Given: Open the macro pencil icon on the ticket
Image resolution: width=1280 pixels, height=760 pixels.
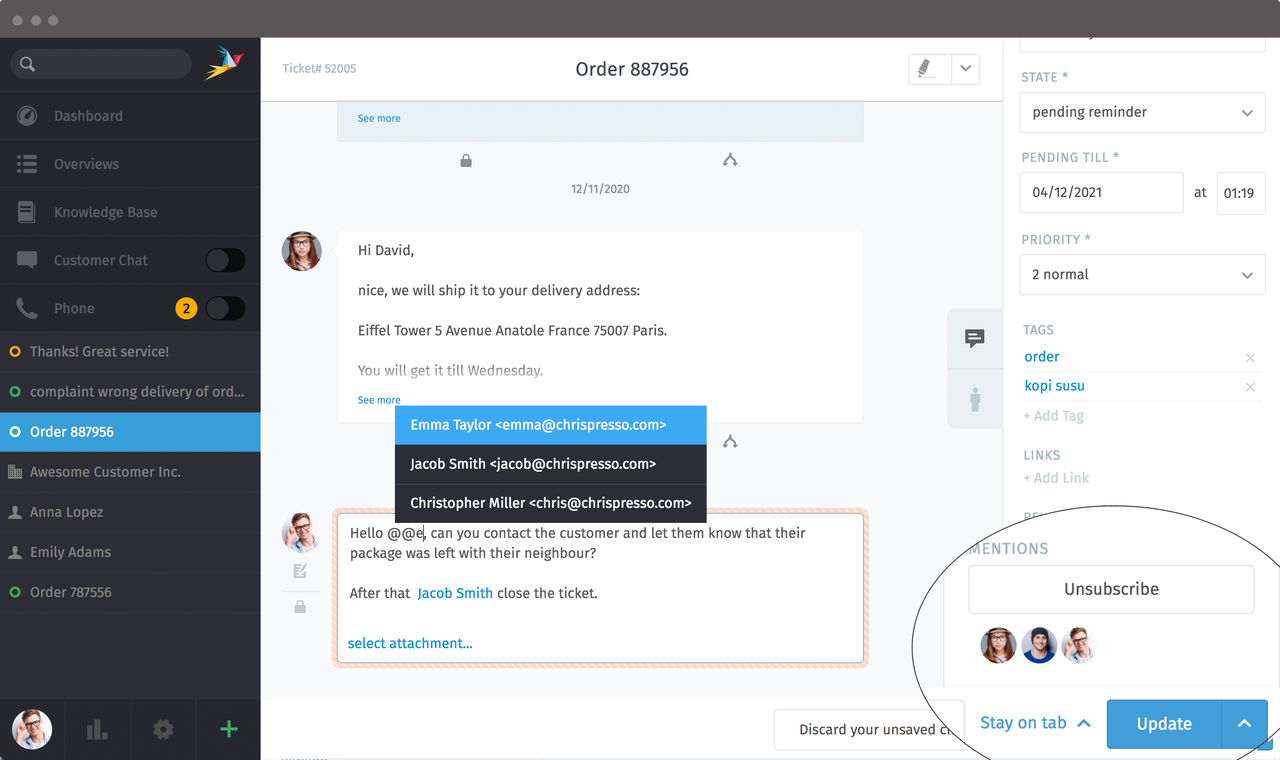Looking at the screenshot, I should [x=927, y=68].
